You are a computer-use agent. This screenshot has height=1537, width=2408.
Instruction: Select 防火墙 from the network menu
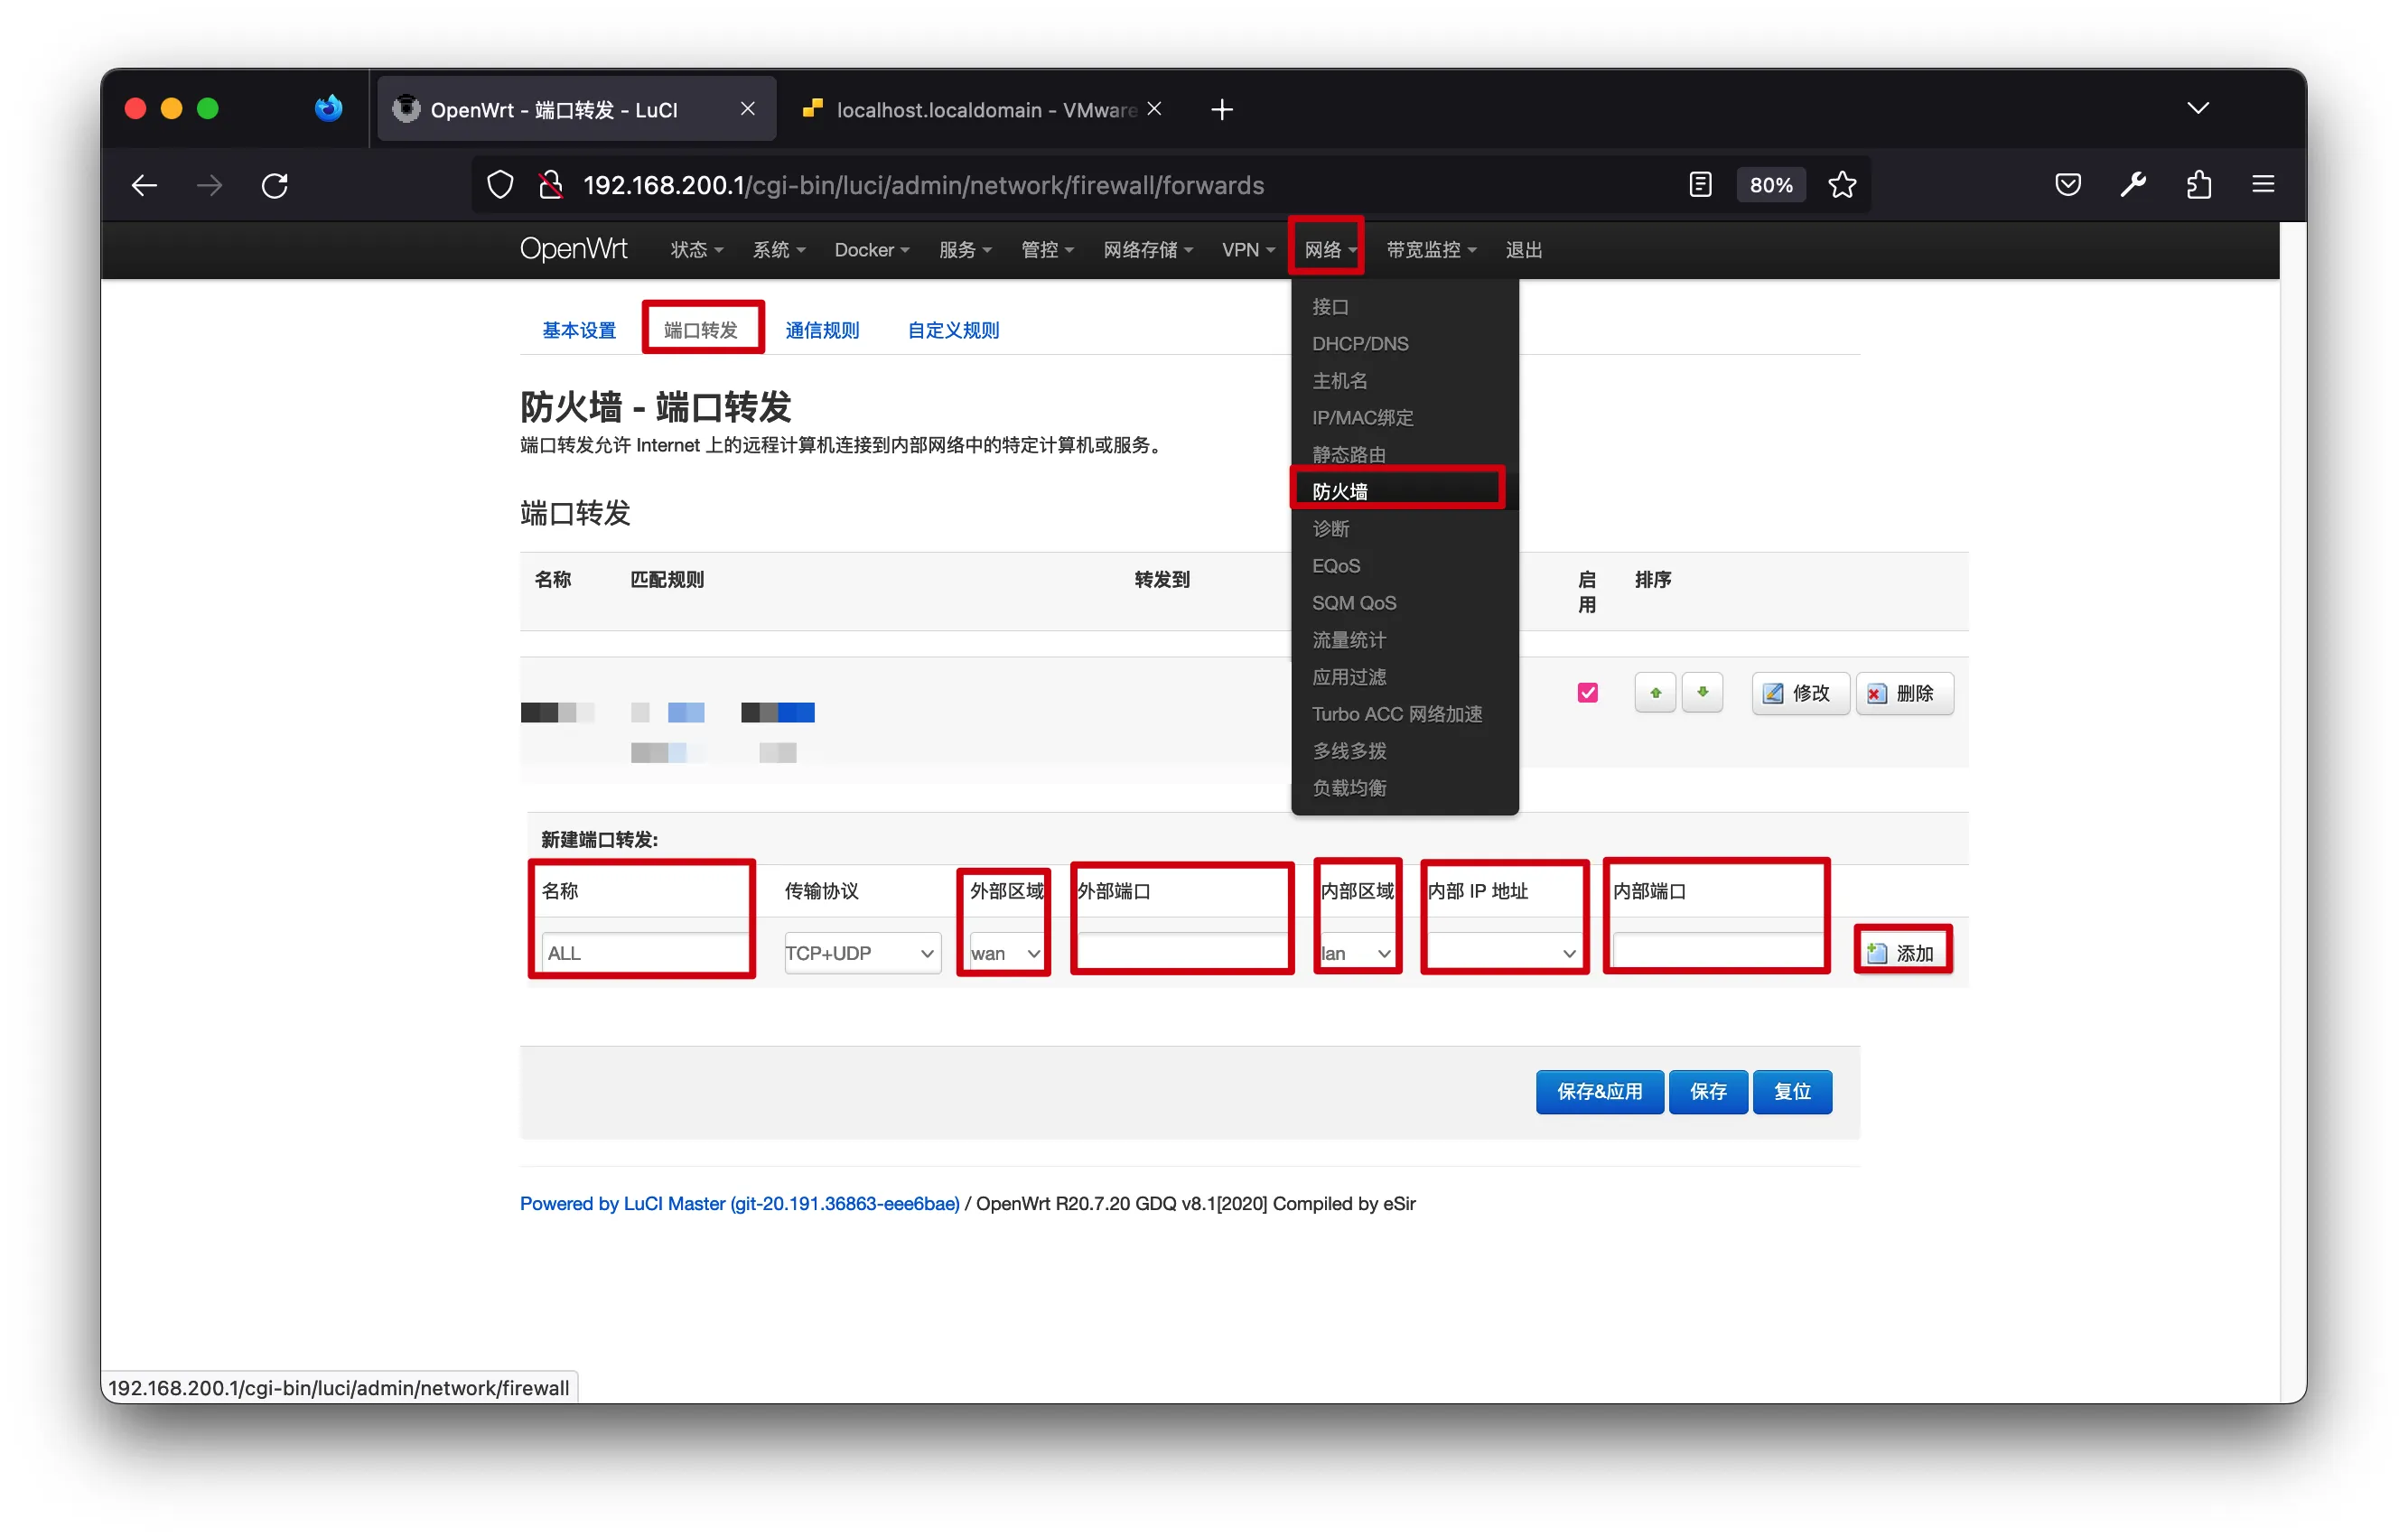tap(1404, 492)
